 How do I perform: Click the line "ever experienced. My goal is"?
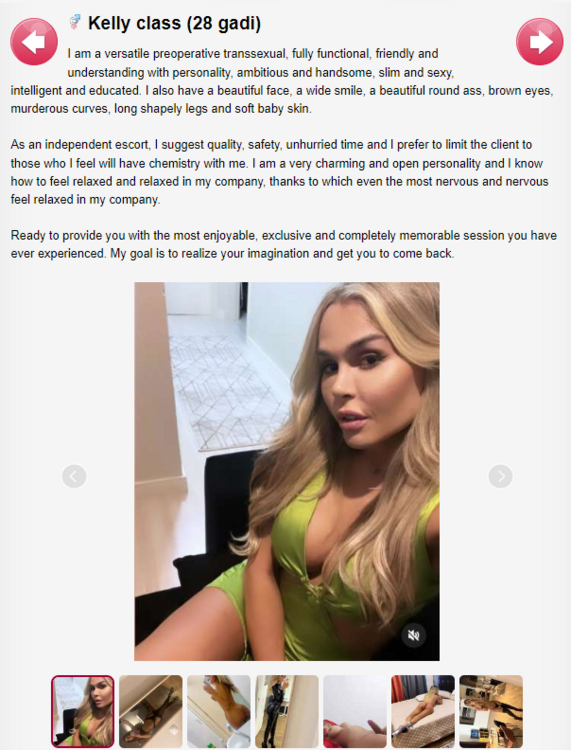pyautogui.click(x=232, y=253)
